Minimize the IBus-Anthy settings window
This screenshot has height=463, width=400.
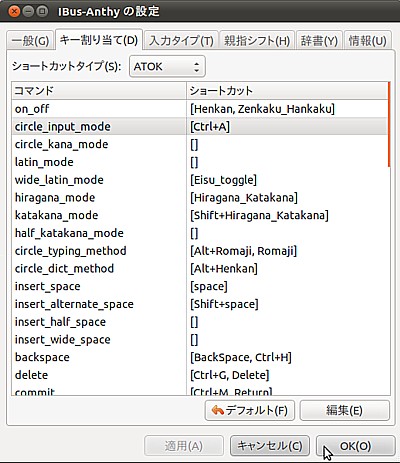click(28, 12)
